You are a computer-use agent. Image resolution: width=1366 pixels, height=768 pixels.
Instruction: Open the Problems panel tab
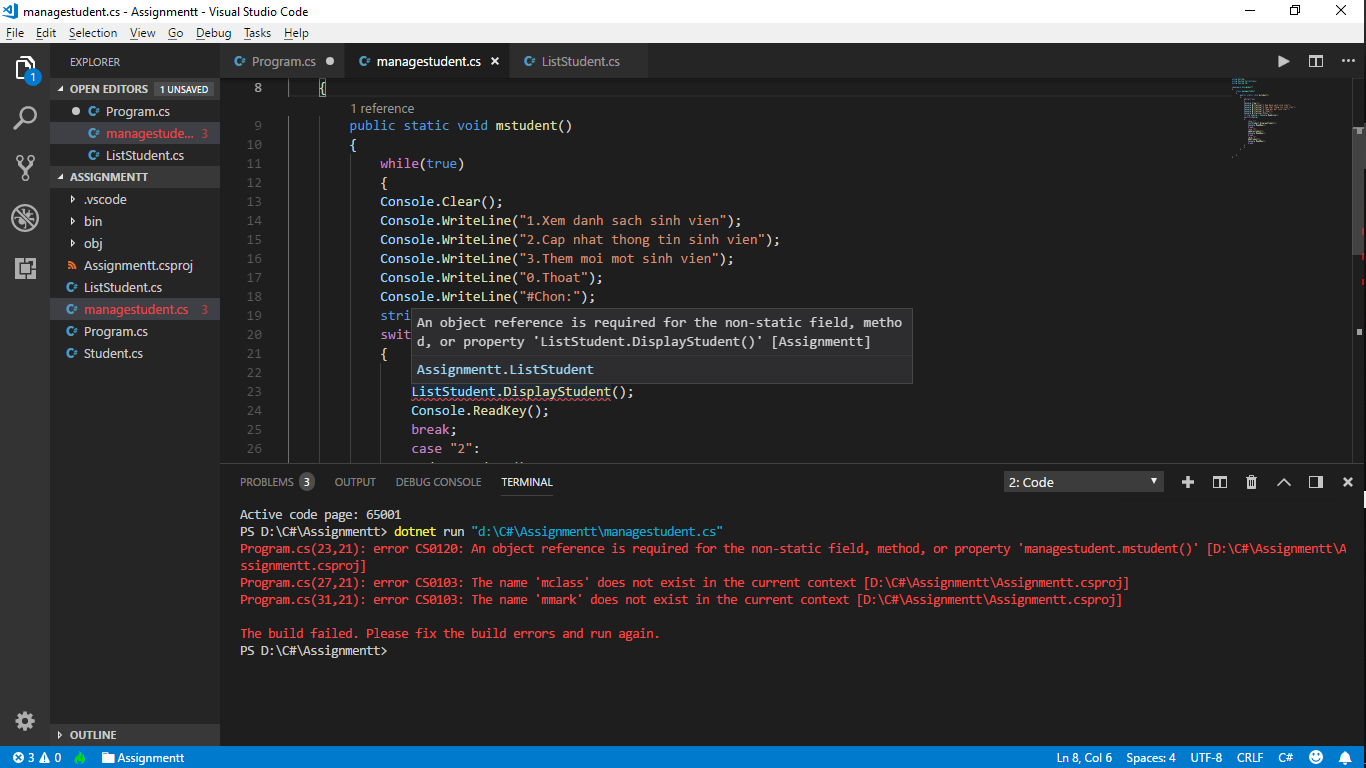(x=267, y=482)
